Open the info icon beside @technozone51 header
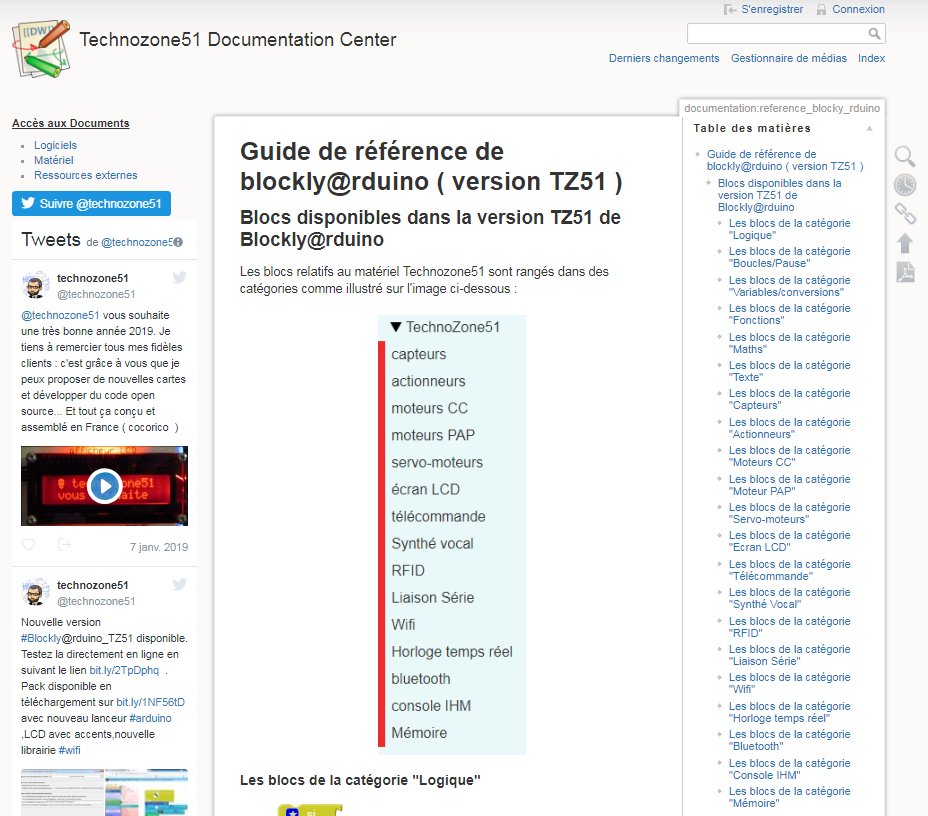Screen dimensions: 928x816 (176, 240)
